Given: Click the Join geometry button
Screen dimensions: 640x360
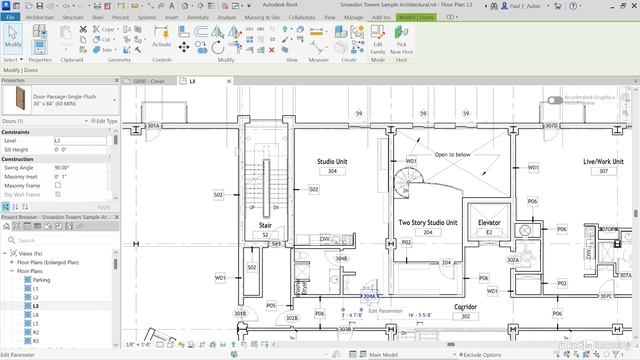Looking at the screenshot, I should (102, 50).
